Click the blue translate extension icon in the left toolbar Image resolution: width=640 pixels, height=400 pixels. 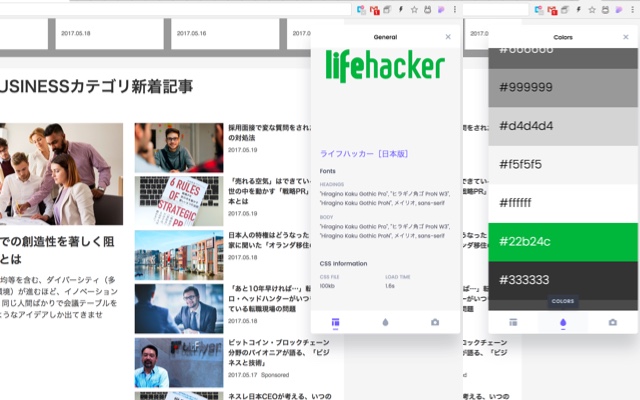point(361,10)
